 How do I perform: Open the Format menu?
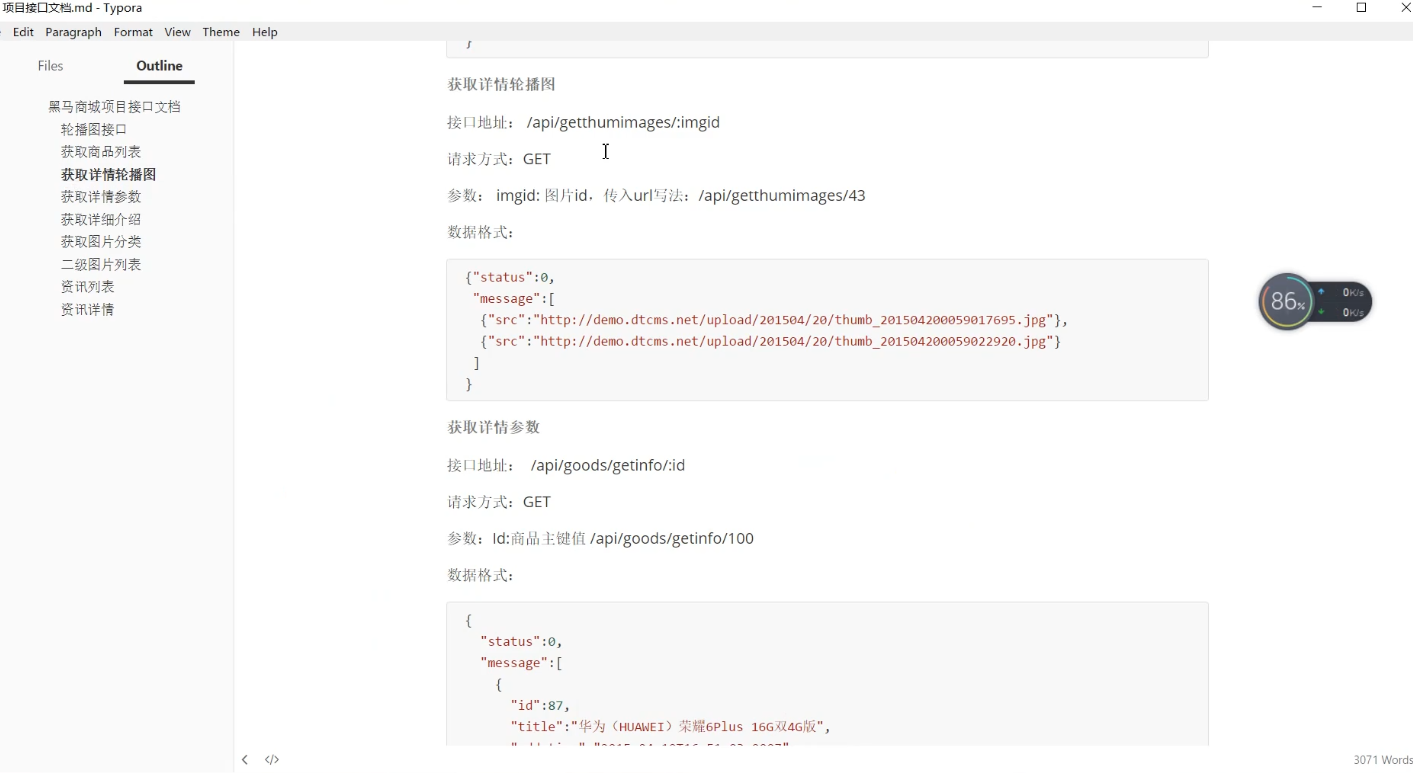point(133,32)
